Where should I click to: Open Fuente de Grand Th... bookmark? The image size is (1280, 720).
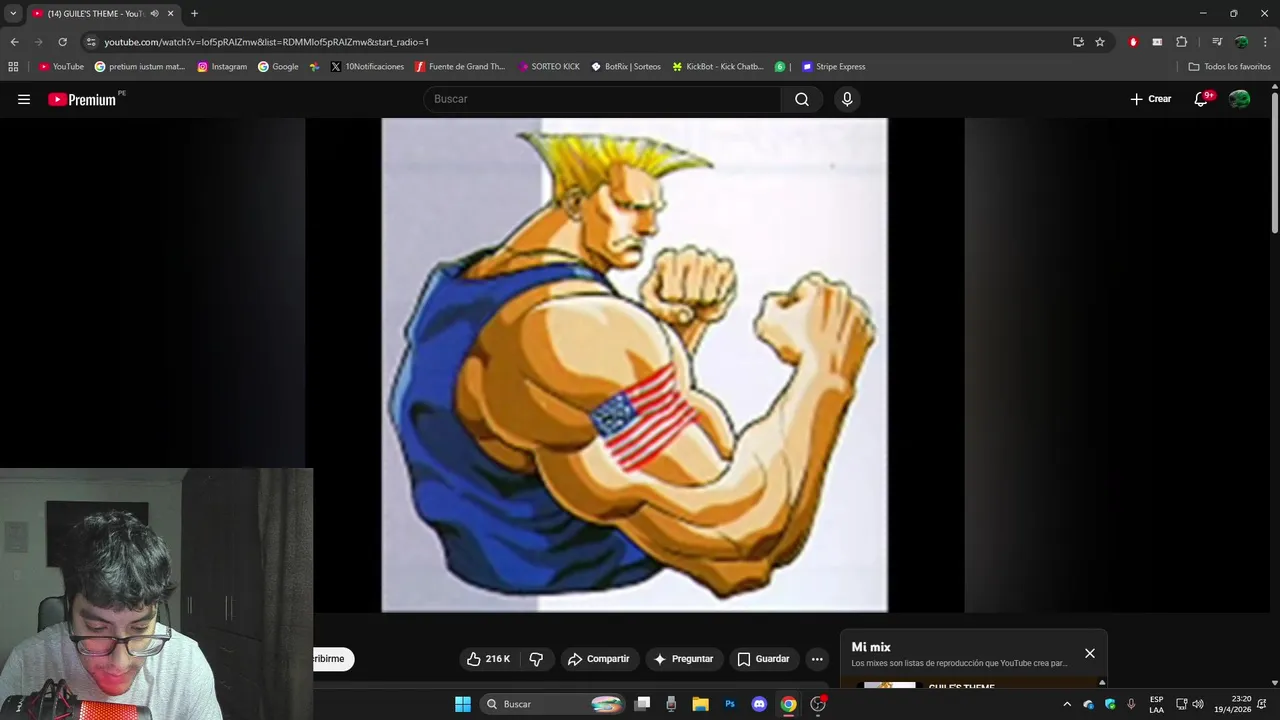[x=460, y=67]
